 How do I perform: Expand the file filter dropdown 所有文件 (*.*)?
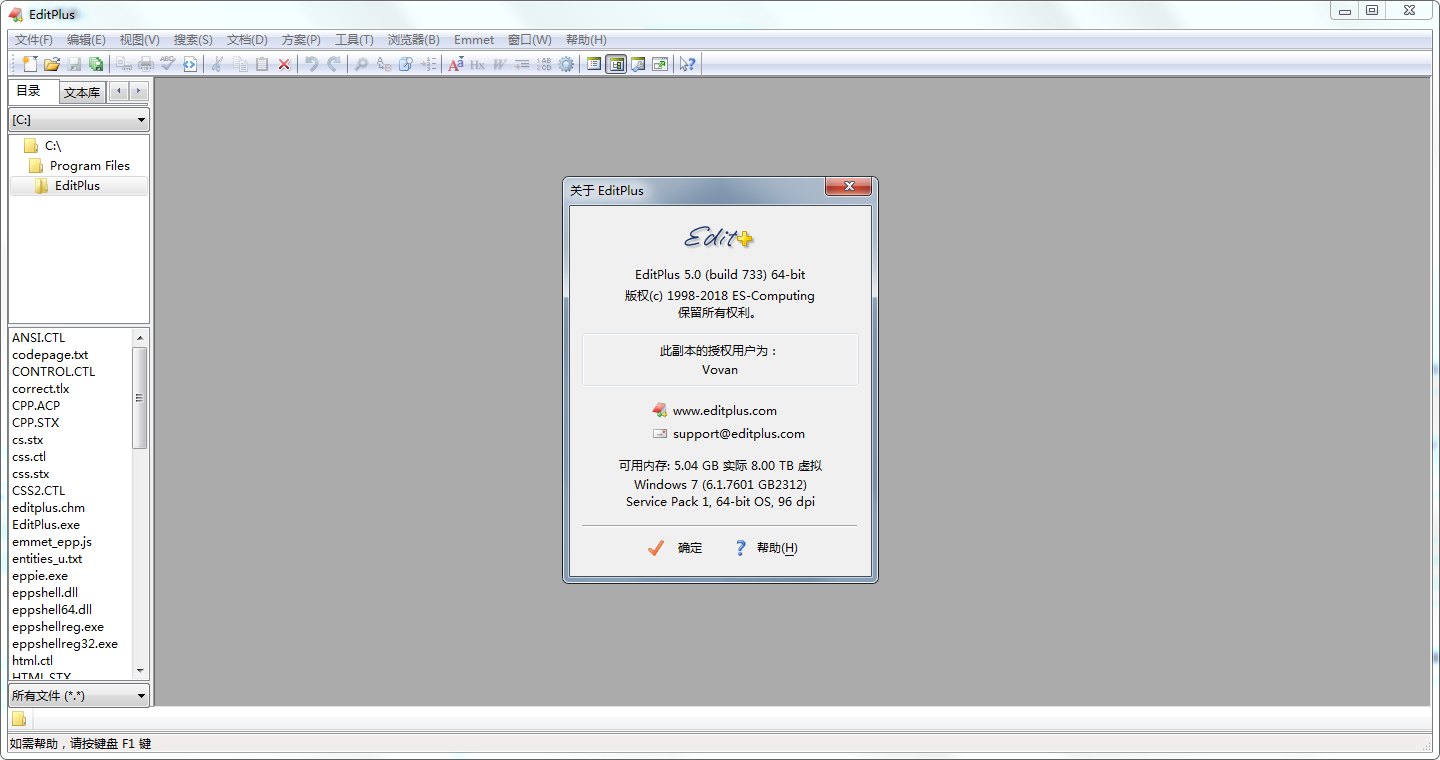click(79, 696)
